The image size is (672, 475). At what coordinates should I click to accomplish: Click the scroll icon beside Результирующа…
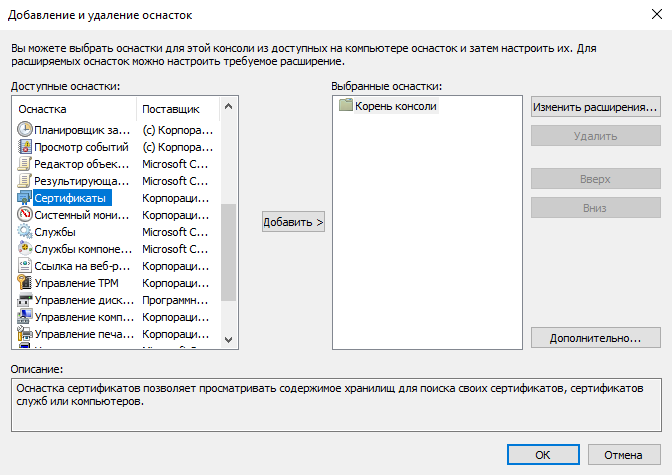click(25, 181)
